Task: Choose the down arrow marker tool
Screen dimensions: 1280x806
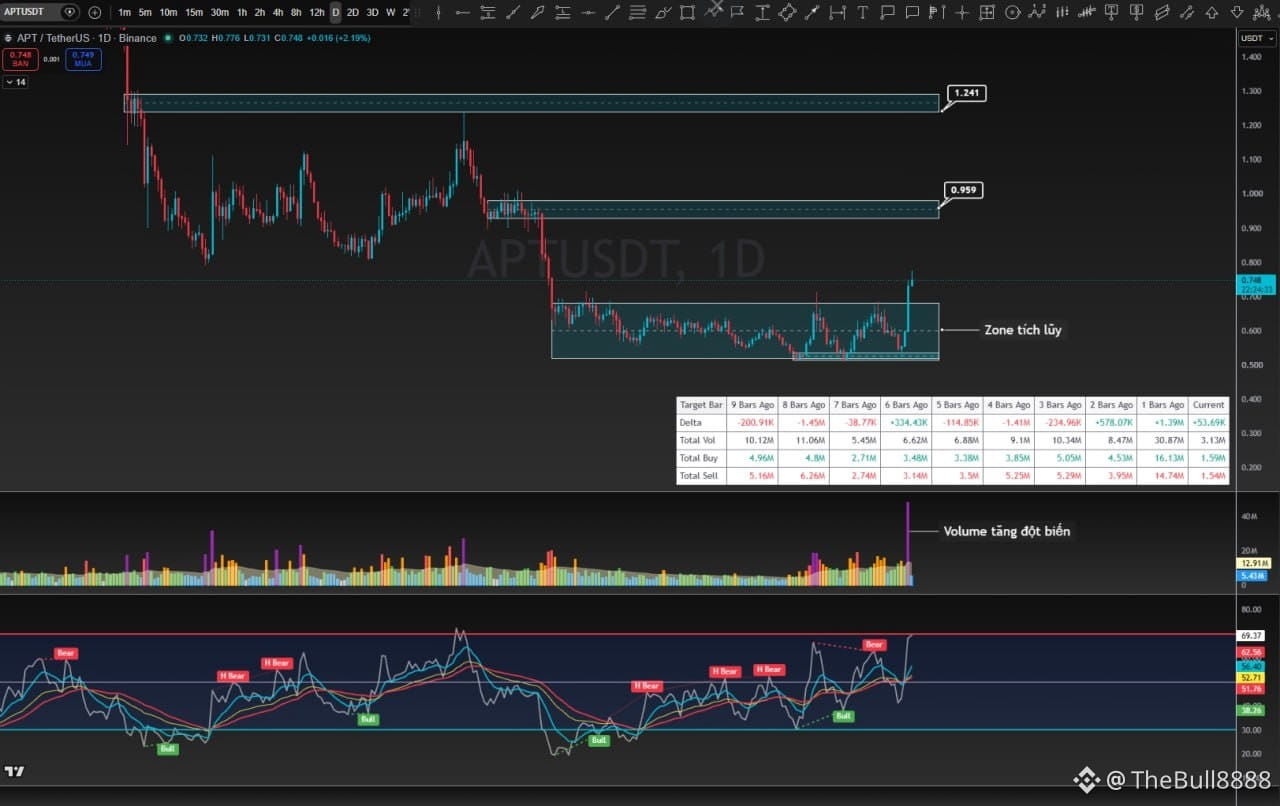Action: (x=1236, y=13)
